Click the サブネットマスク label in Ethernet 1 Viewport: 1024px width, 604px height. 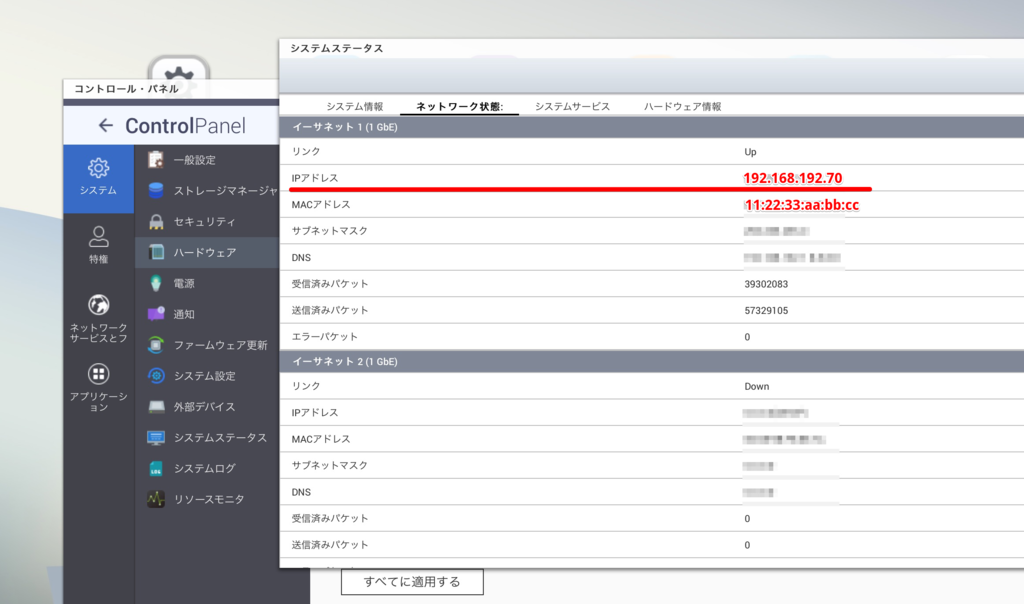pos(330,231)
